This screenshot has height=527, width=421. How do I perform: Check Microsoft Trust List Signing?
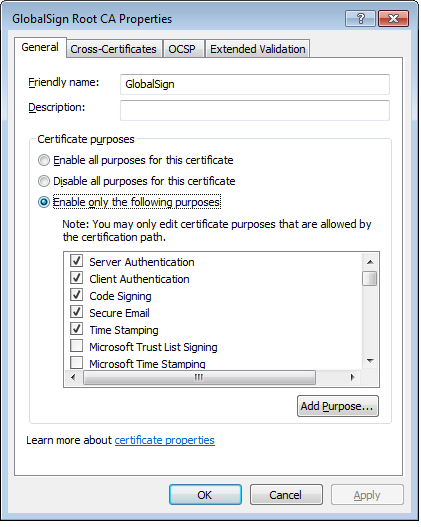(x=77, y=346)
